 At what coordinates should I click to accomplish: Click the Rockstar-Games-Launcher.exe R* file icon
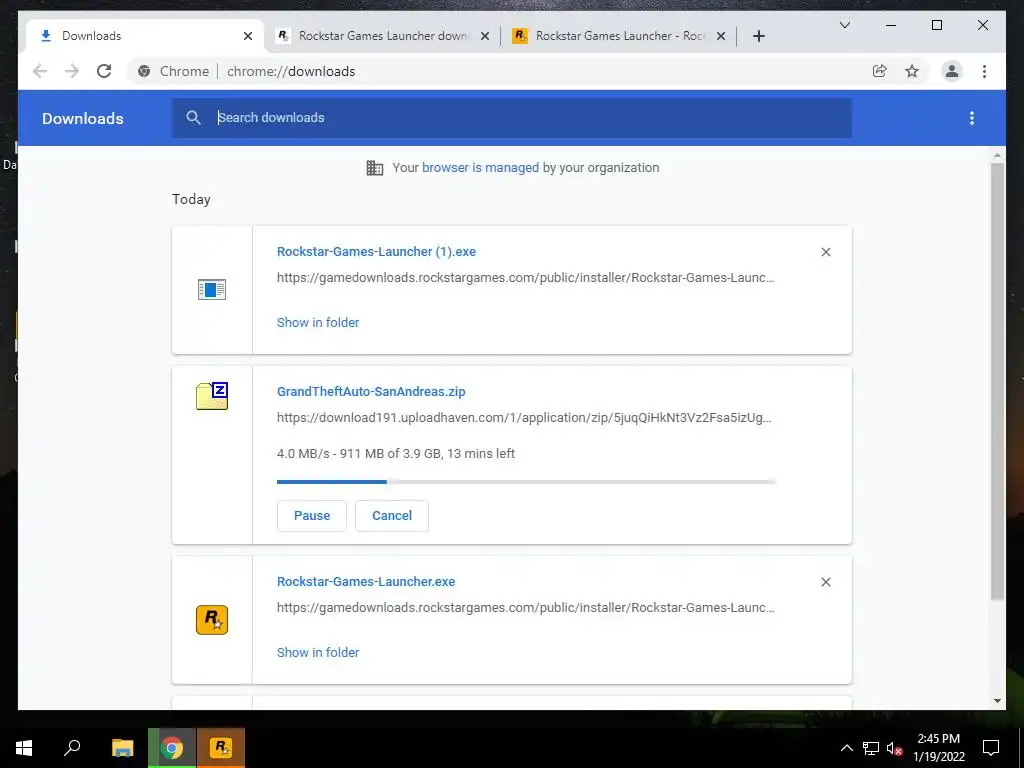pos(212,620)
